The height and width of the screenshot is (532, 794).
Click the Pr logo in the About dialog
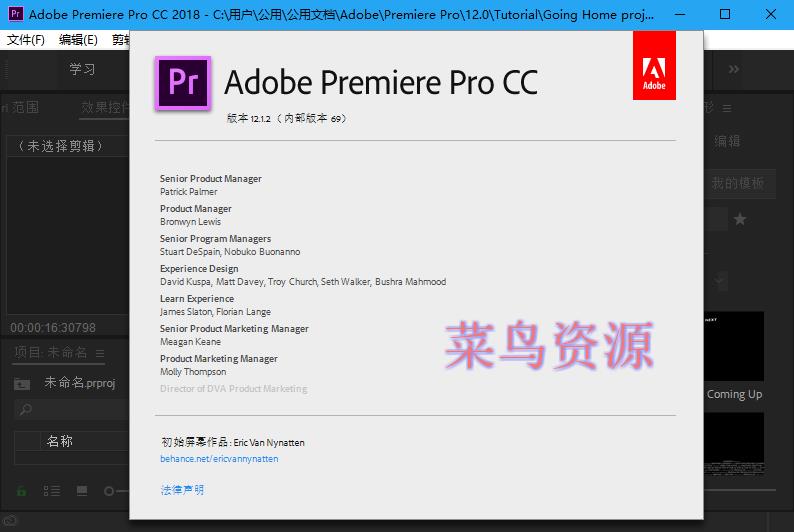183,83
